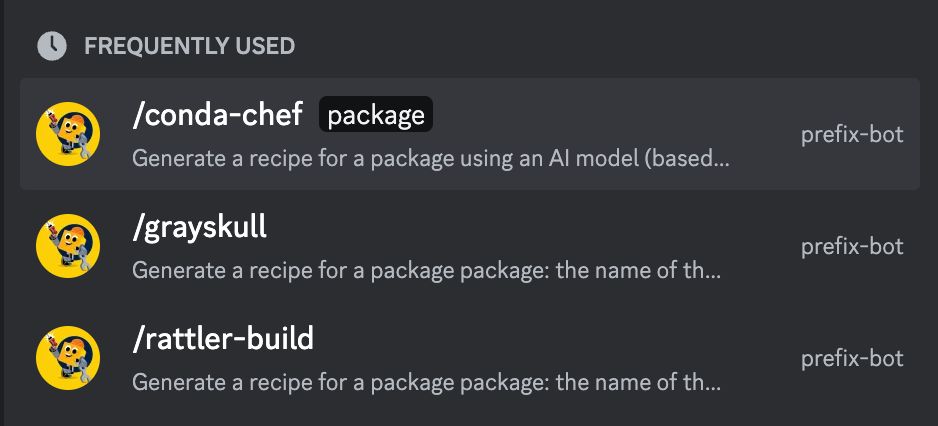Click the description text under /rattler-build
The width and height of the screenshot is (938, 426).
point(427,382)
